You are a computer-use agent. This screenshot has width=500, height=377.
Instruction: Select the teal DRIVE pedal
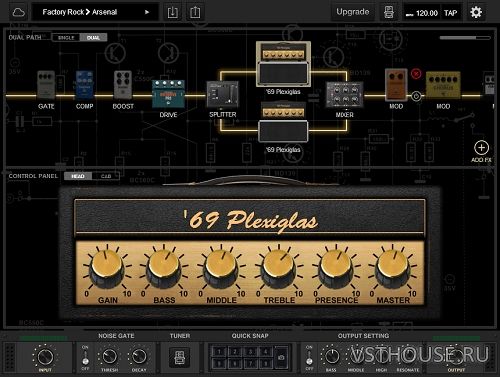[x=168, y=94]
